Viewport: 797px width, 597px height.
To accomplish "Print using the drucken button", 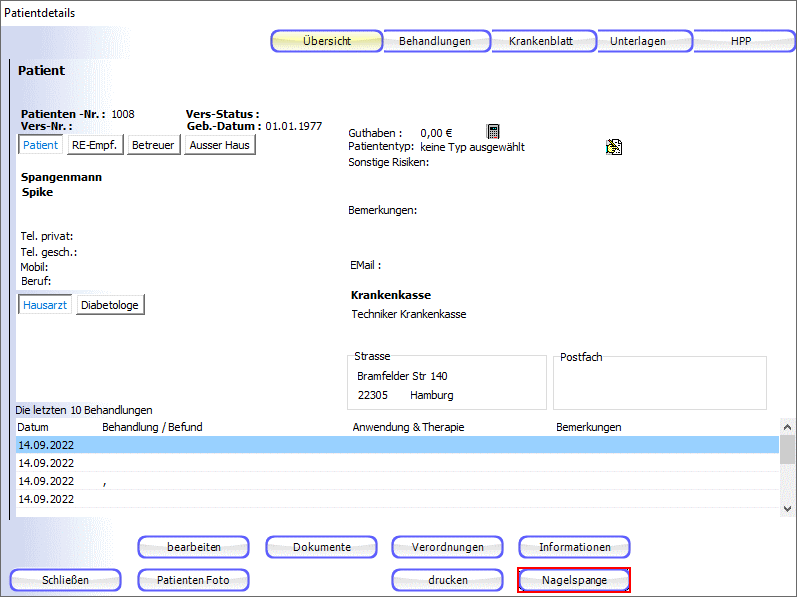I will [447, 580].
